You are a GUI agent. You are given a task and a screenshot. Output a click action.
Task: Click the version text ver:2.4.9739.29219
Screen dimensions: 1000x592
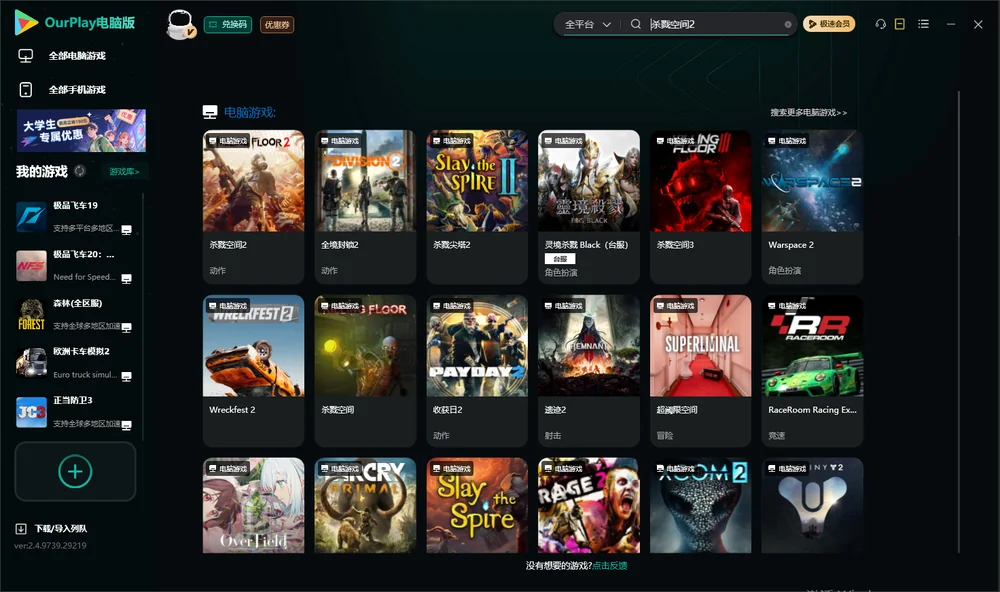pos(50,545)
